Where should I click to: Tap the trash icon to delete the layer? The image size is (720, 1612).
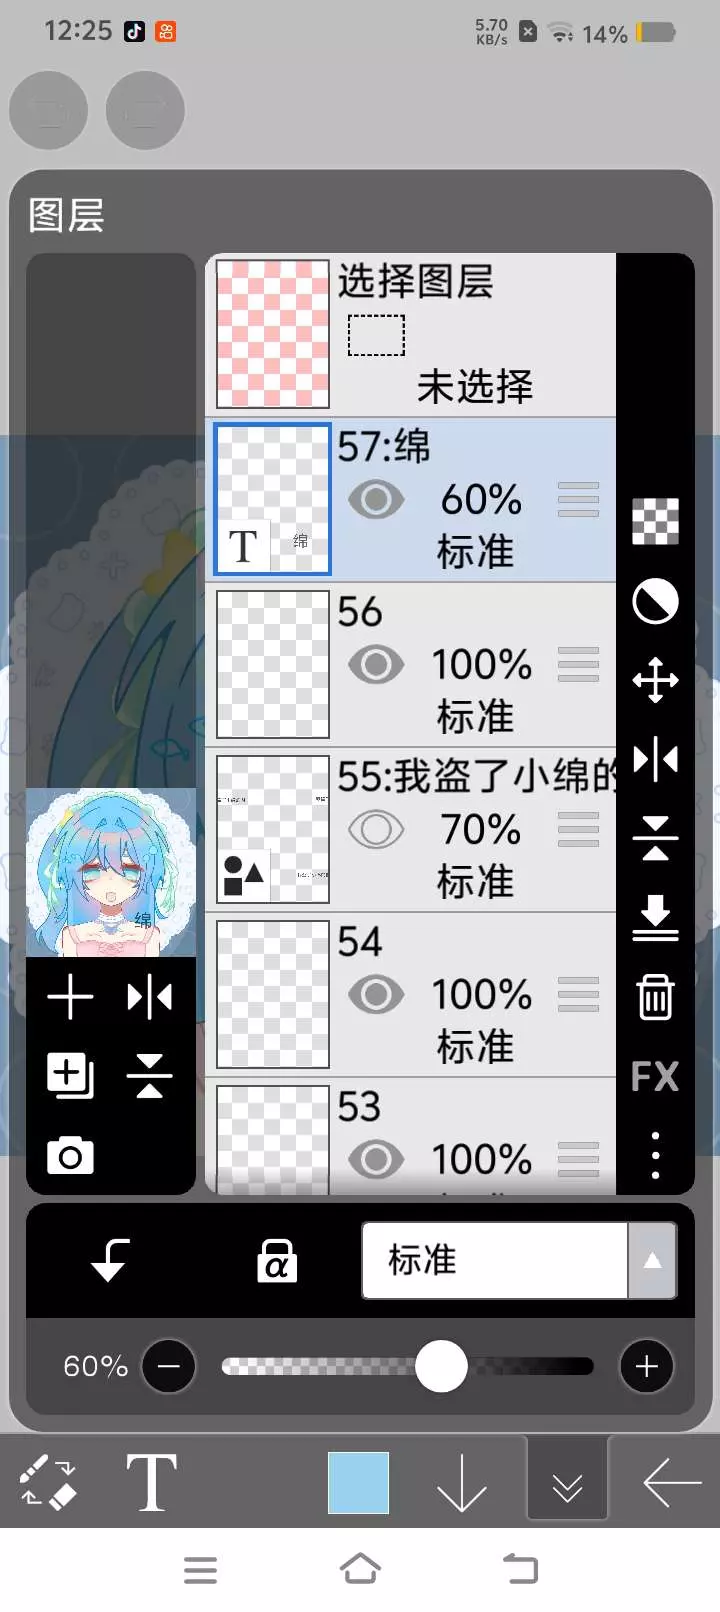click(x=655, y=996)
